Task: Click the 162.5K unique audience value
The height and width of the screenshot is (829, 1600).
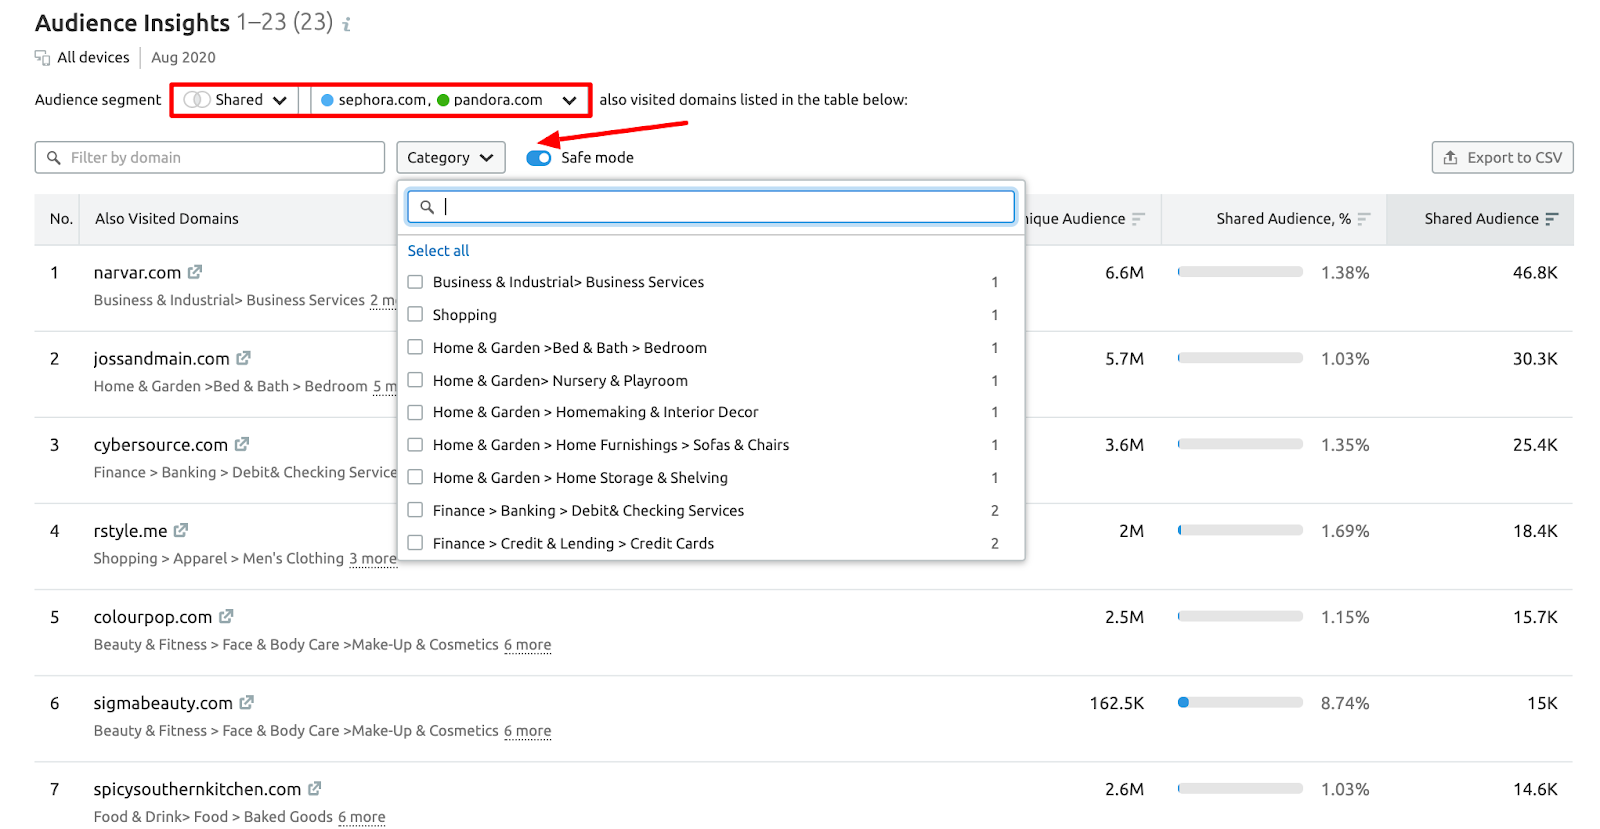Action: (x=1117, y=704)
